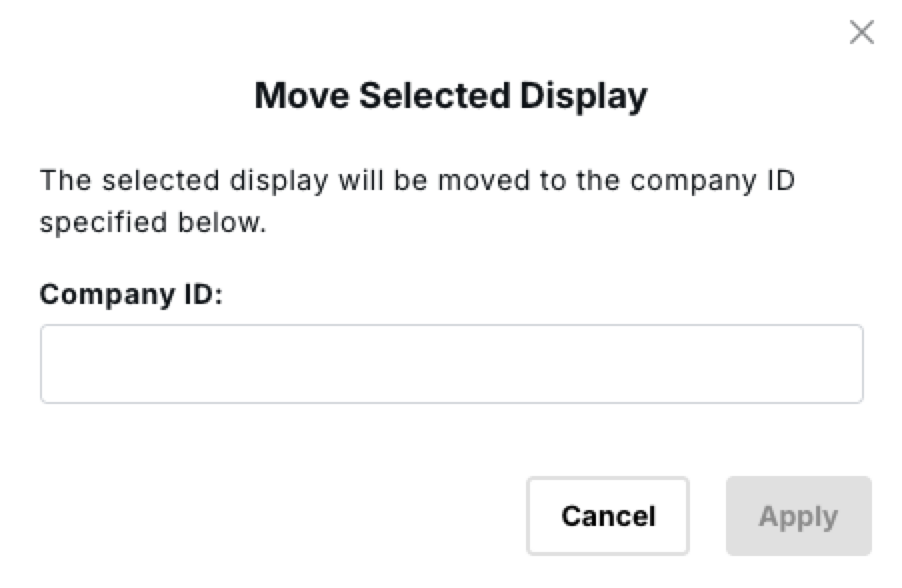Apply the display move to company
This screenshot has width=902, height=588.
pos(798,516)
